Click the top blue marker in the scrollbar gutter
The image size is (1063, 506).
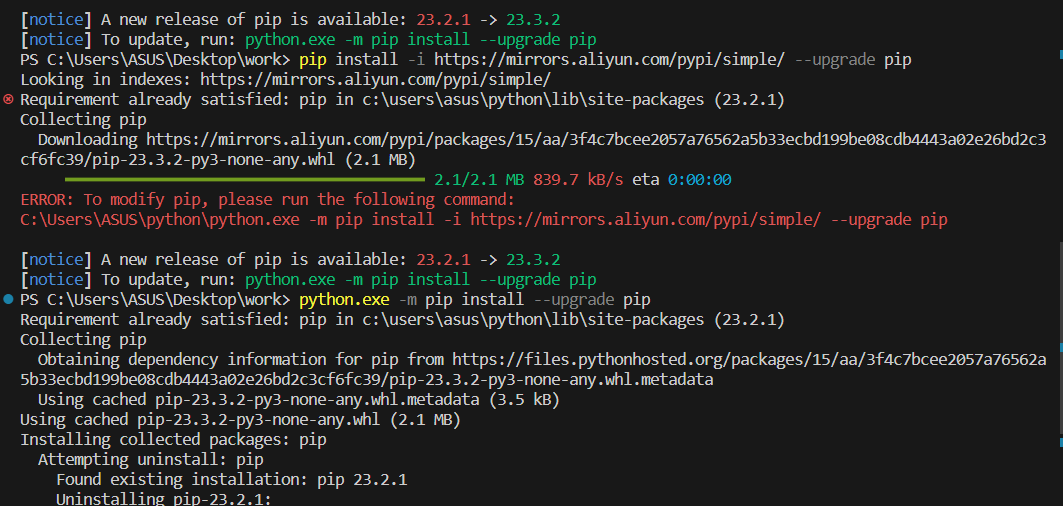click(x=1060, y=52)
